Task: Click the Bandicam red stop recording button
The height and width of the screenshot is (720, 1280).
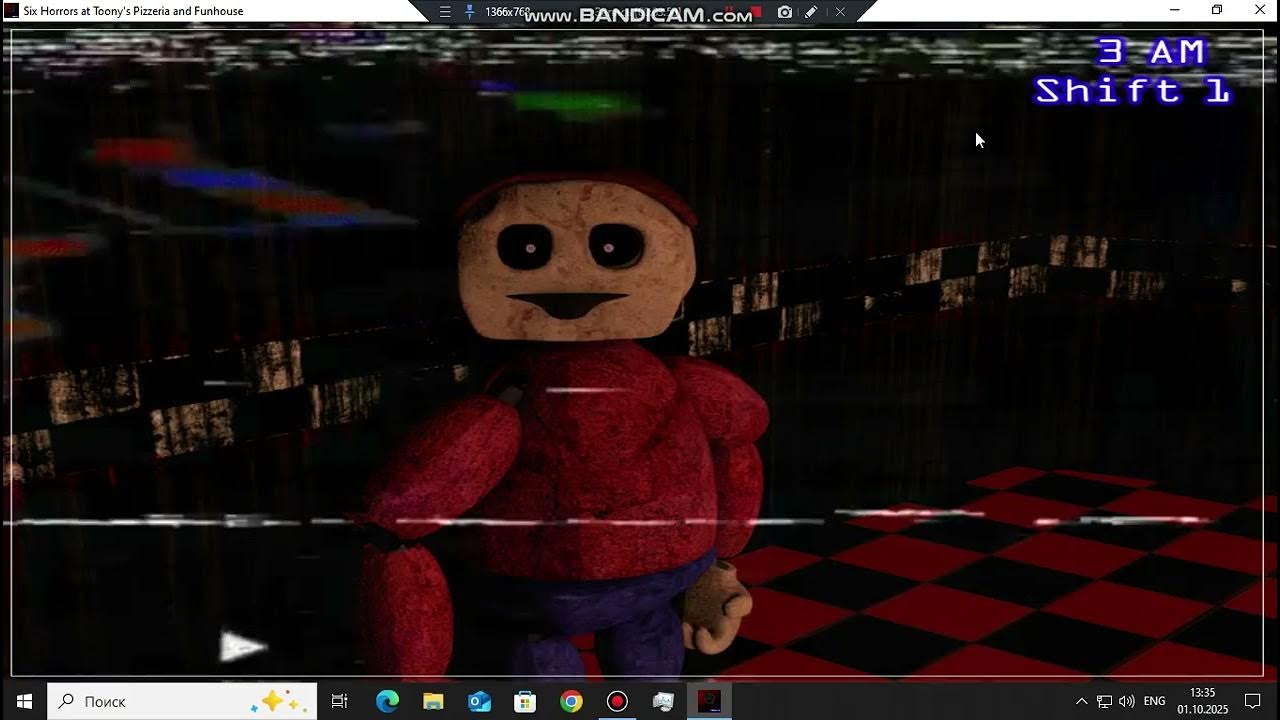Action: [x=757, y=12]
